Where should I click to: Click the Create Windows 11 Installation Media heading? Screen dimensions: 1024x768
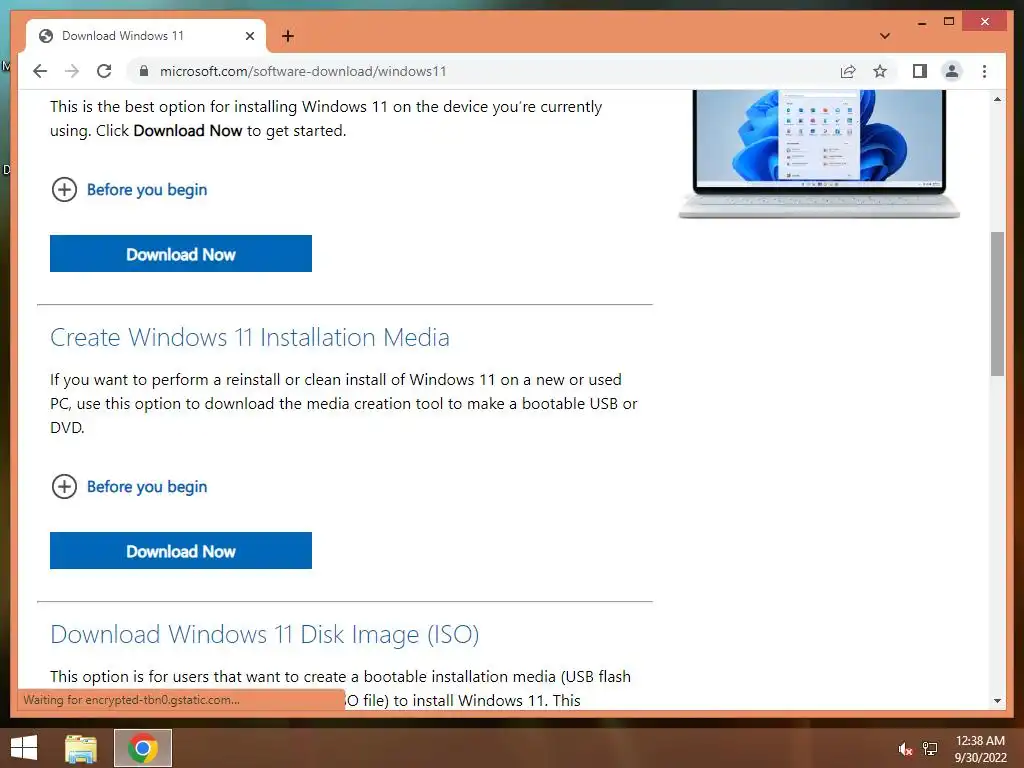point(249,338)
